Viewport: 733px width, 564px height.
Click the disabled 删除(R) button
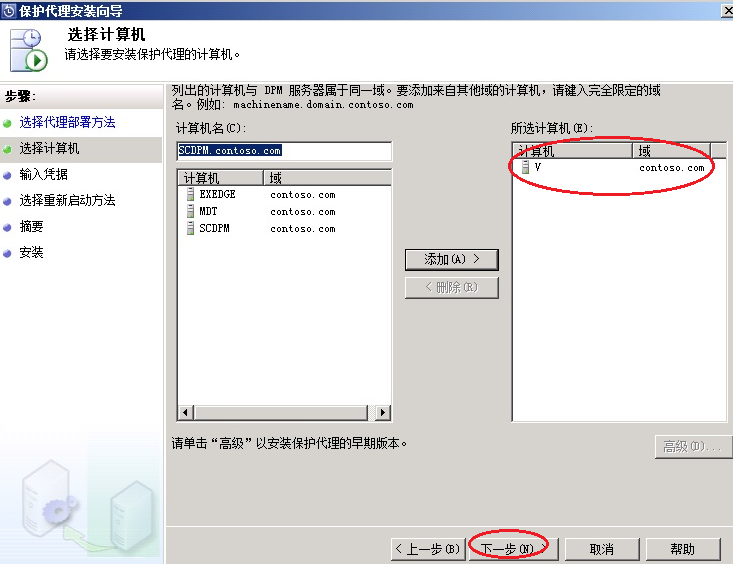(x=452, y=288)
